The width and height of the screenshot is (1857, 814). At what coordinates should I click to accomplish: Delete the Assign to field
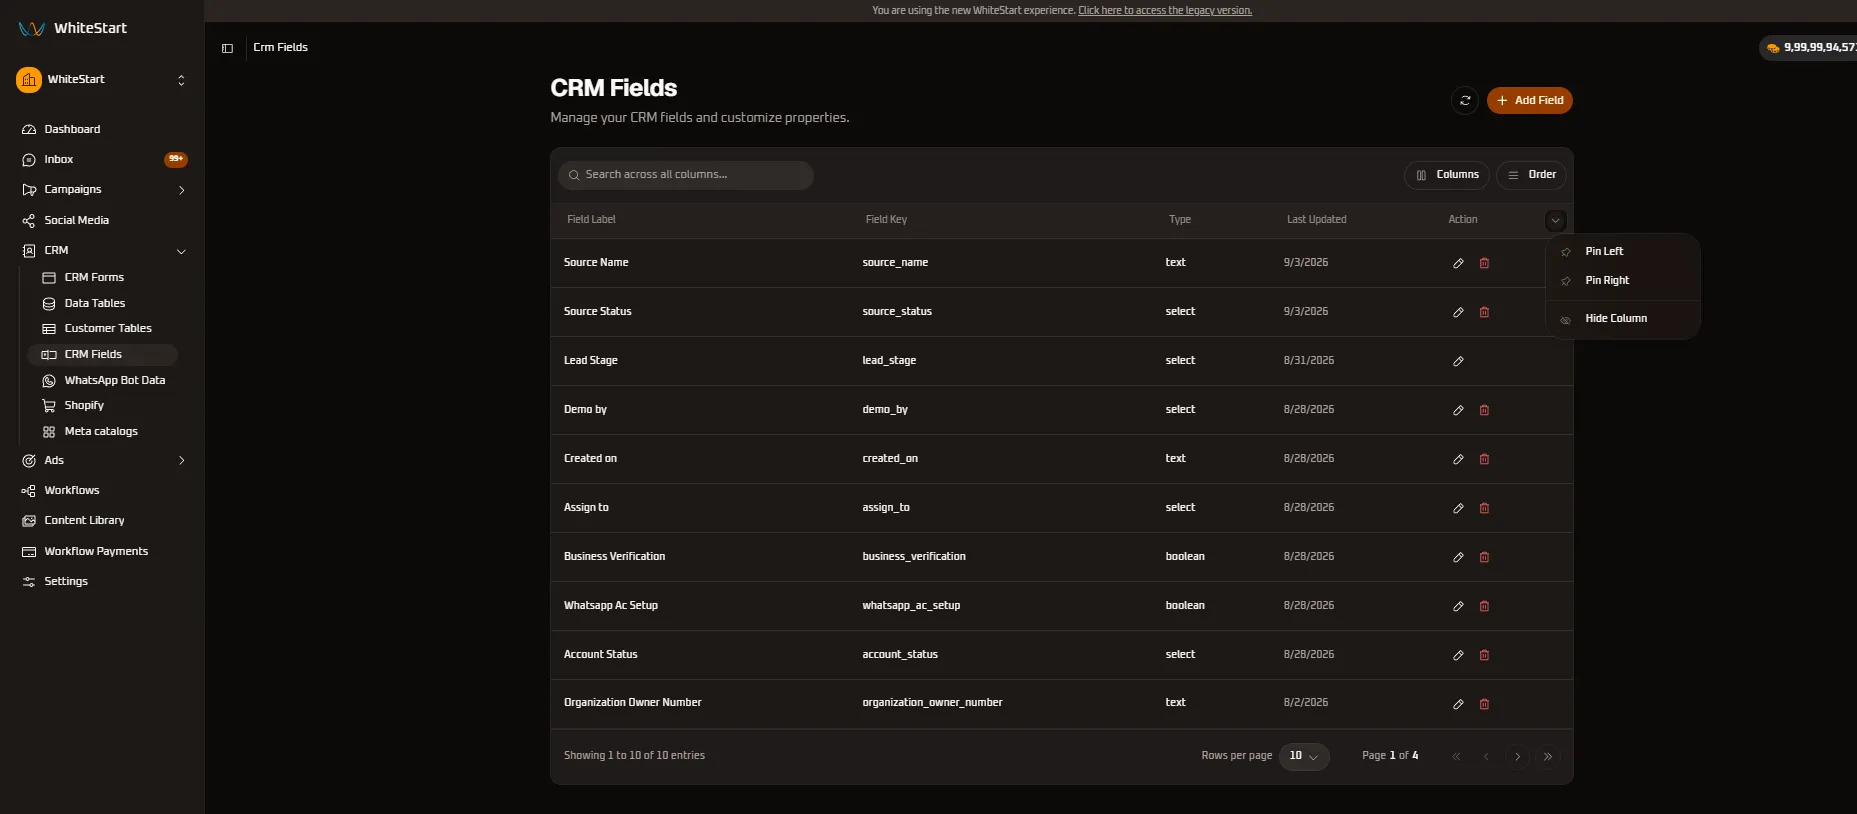tap(1484, 508)
